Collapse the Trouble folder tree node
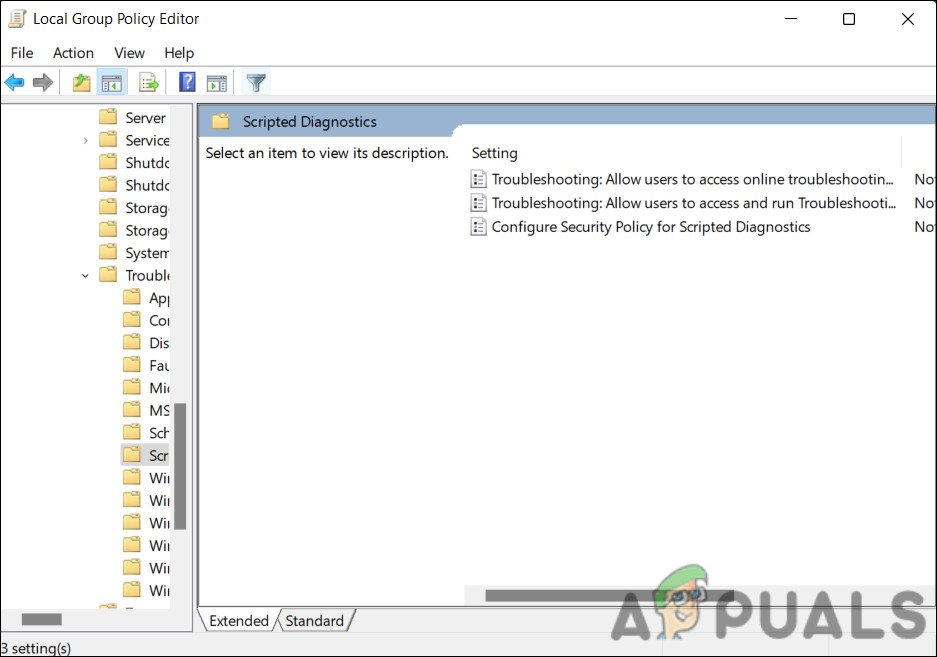The image size is (937, 657). [85, 276]
